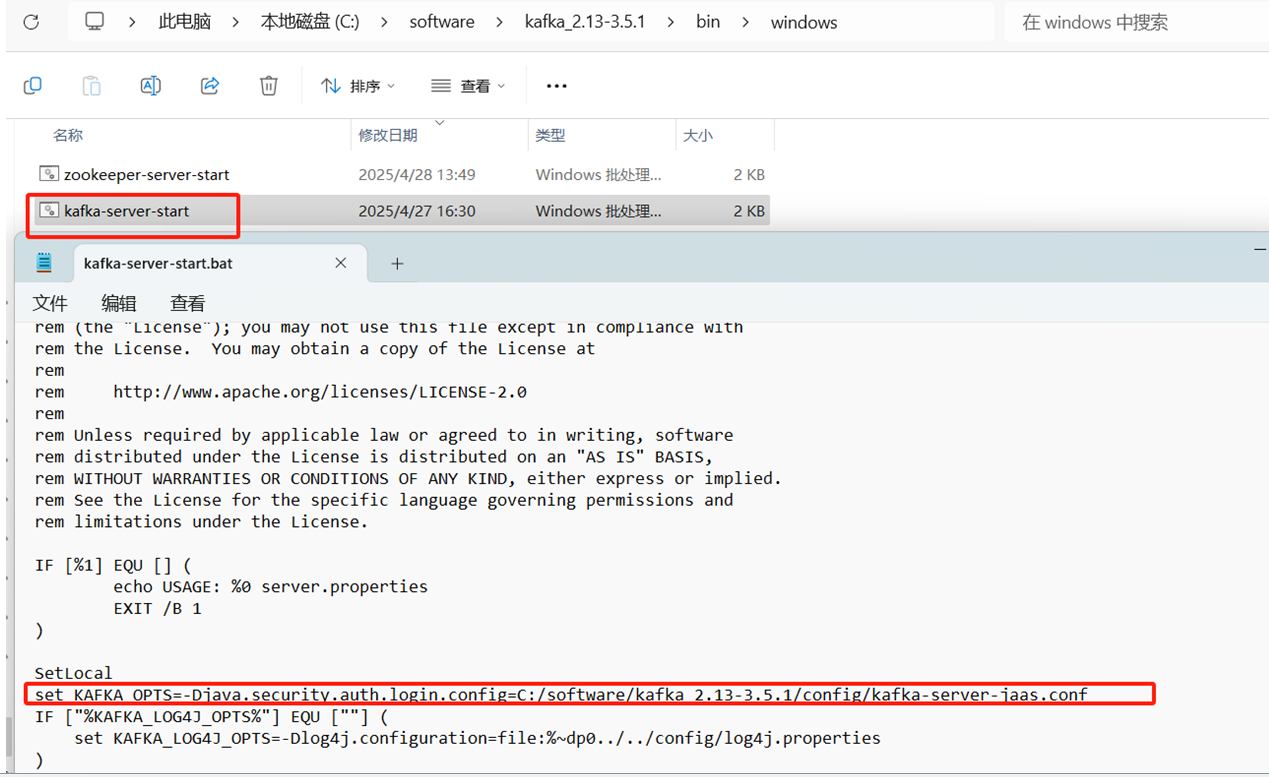Click the Paste icon in Explorer toolbar
The height and width of the screenshot is (777, 1269).
coord(91,86)
